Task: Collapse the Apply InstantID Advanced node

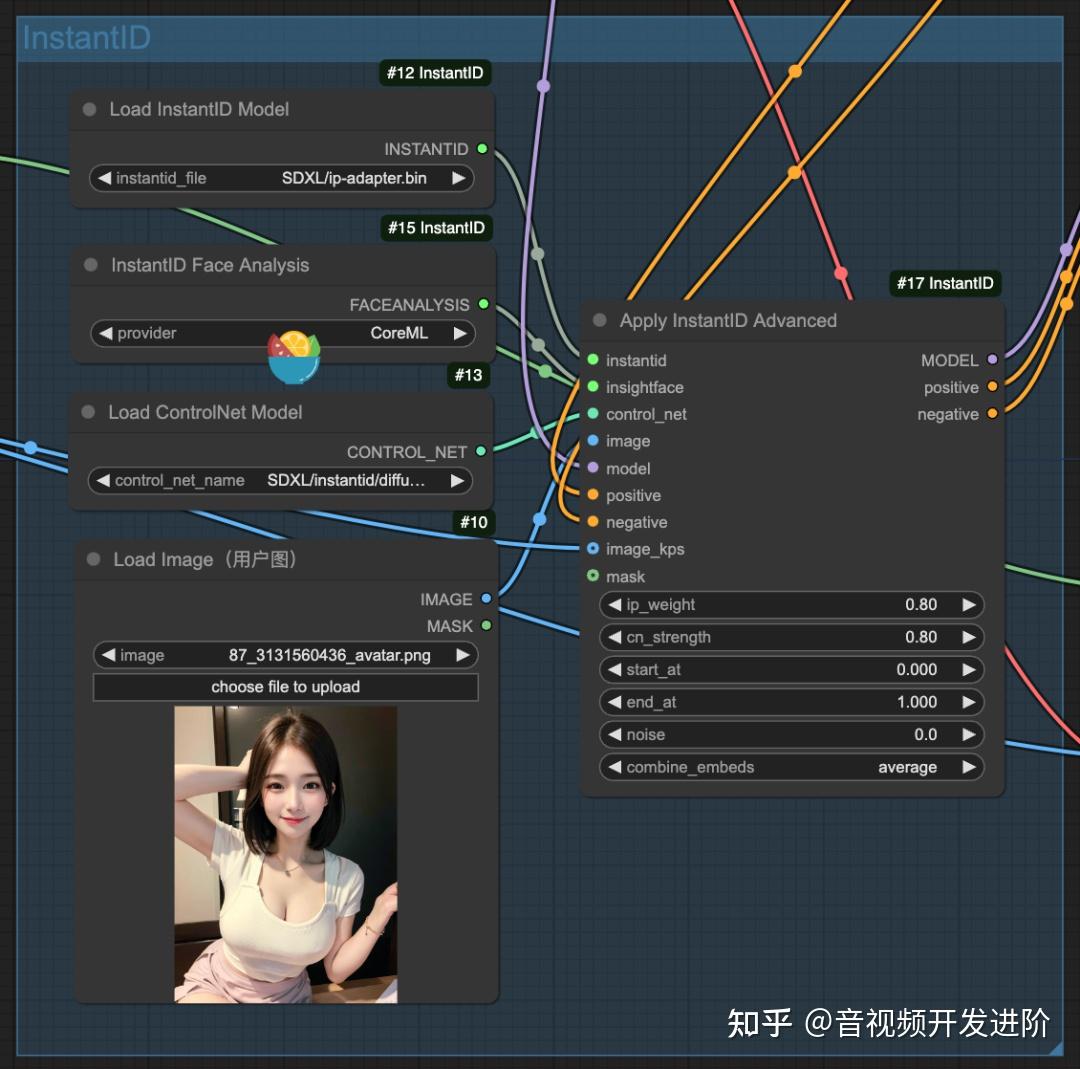Action: click(x=598, y=320)
